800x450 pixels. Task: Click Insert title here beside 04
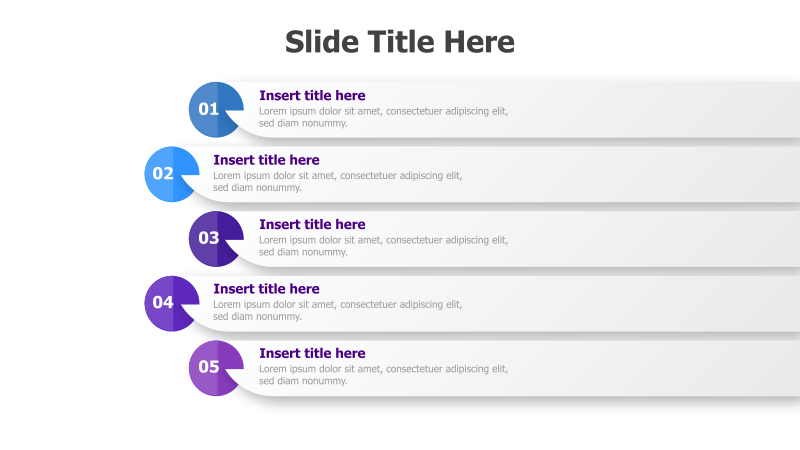266,289
